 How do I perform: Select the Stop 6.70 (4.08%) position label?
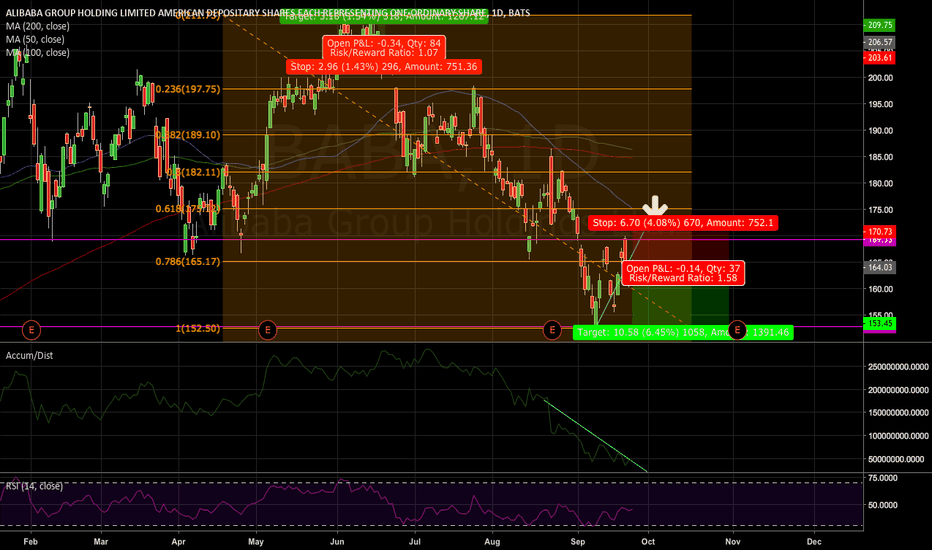click(x=683, y=223)
